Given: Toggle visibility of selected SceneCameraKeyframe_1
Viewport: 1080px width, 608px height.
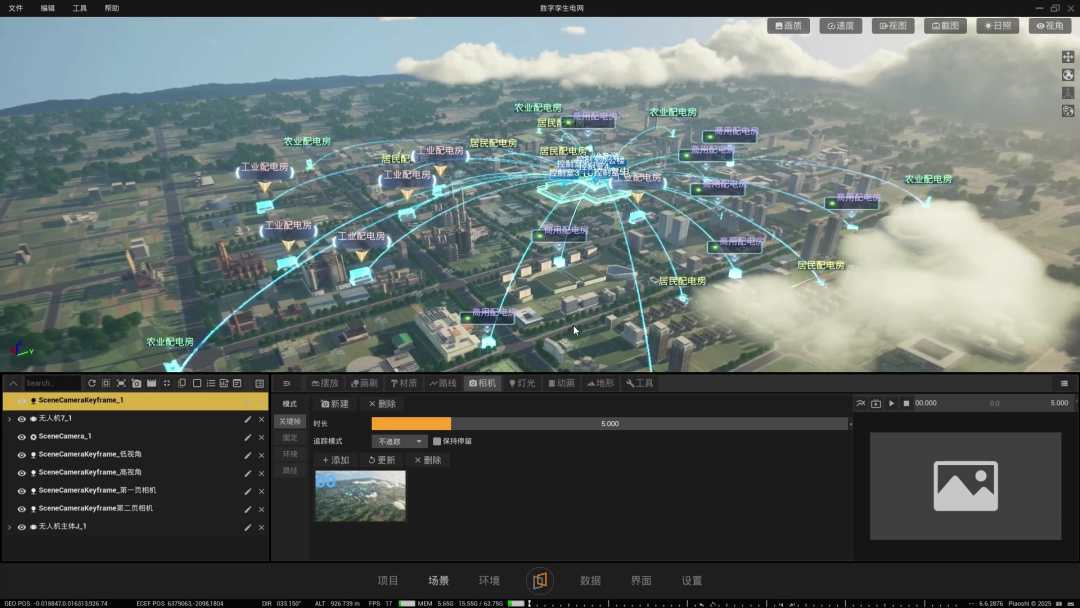Looking at the screenshot, I should [x=21, y=401].
